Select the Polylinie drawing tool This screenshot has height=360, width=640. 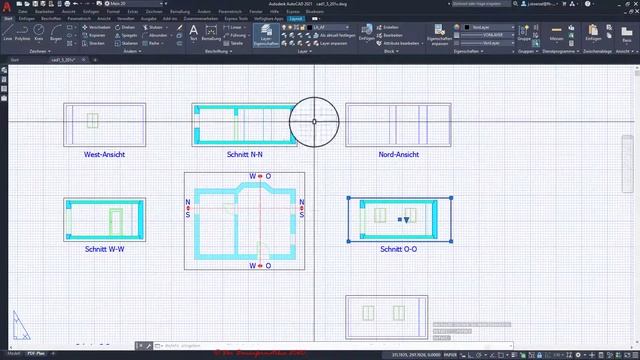(22, 32)
